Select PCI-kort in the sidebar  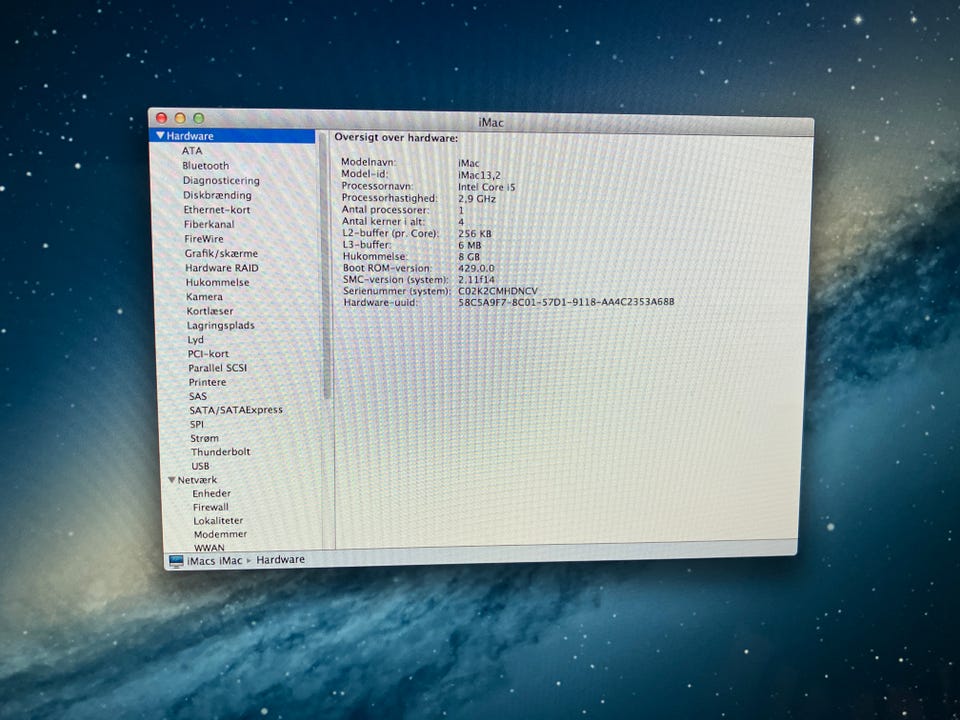[208, 354]
